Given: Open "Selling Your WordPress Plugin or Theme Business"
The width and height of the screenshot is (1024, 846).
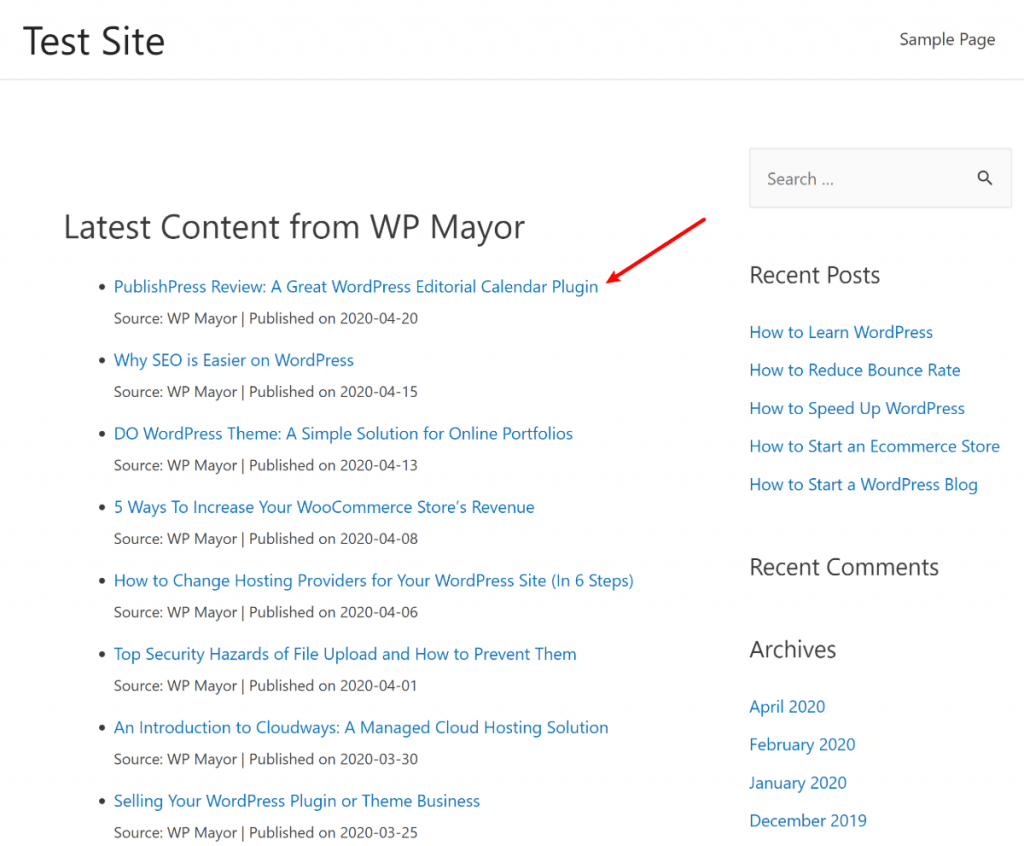Looking at the screenshot, I should click(x=296, y=801).
